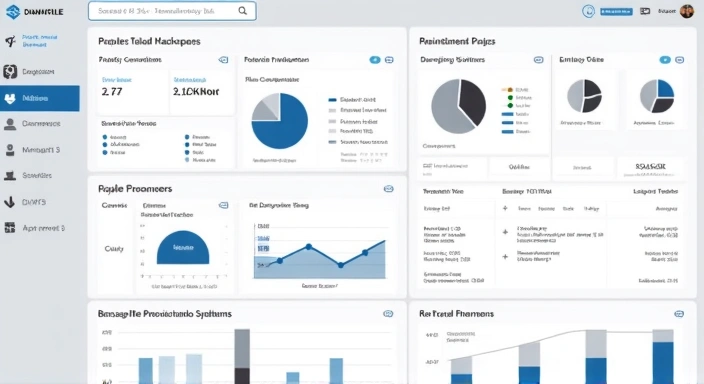Click blue slice of small pie chart
Viewport: 704px width, 384px height.
point(666,88)
